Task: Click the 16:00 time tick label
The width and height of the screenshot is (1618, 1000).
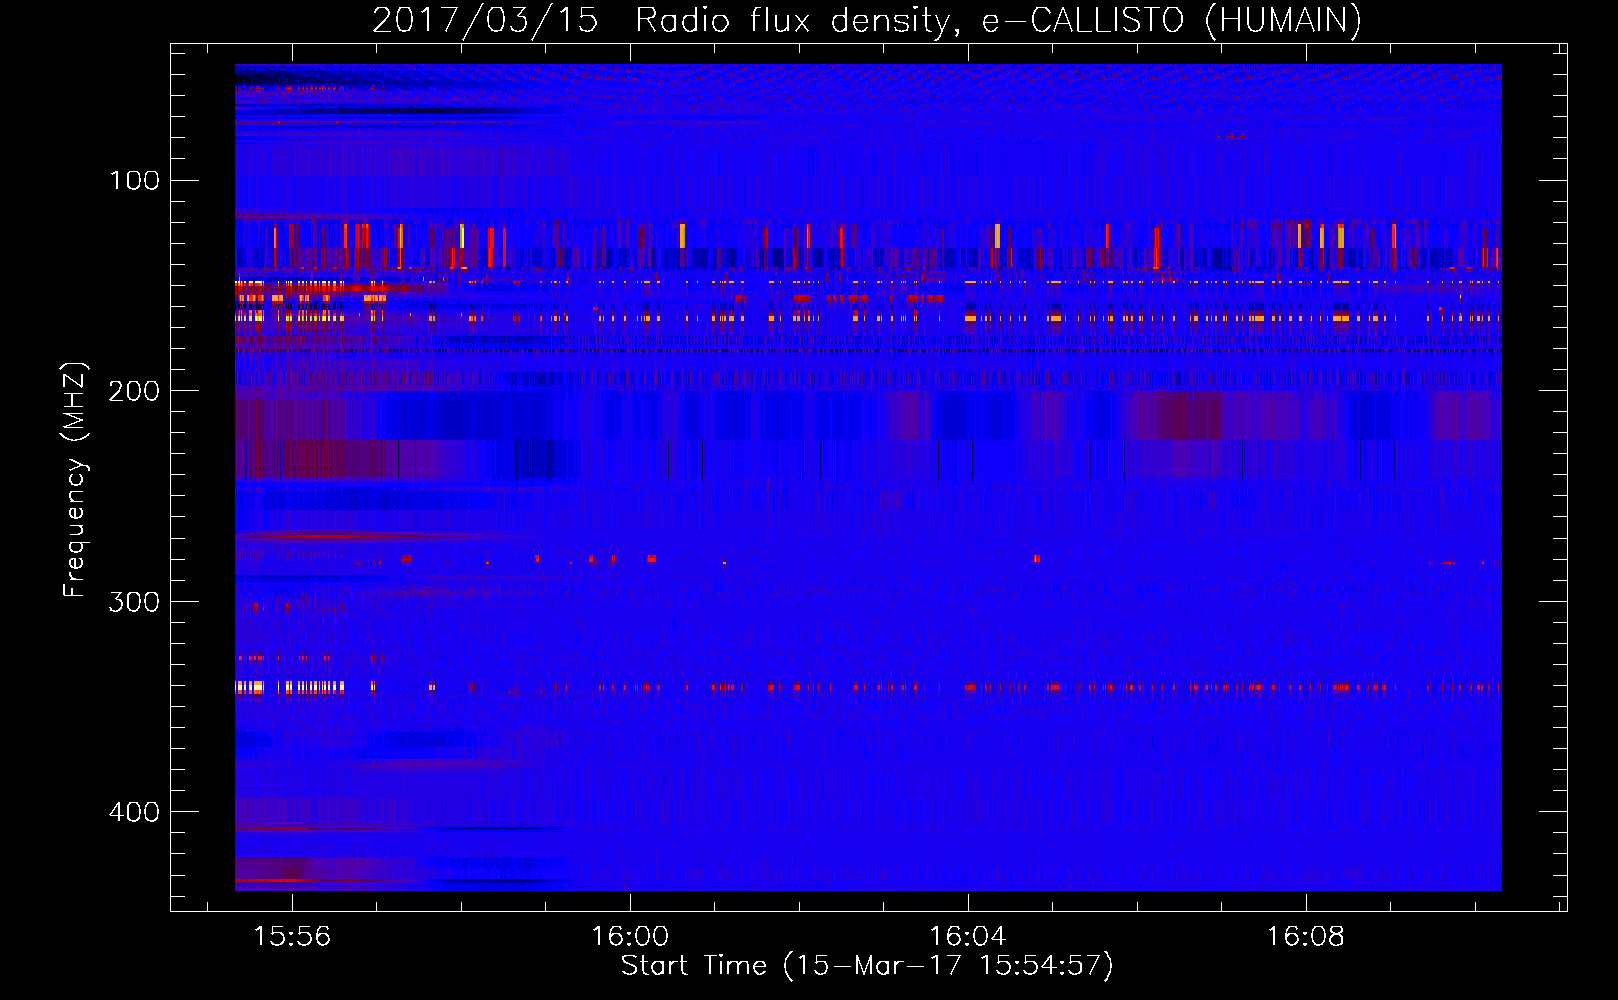Action: coord(630,937)
